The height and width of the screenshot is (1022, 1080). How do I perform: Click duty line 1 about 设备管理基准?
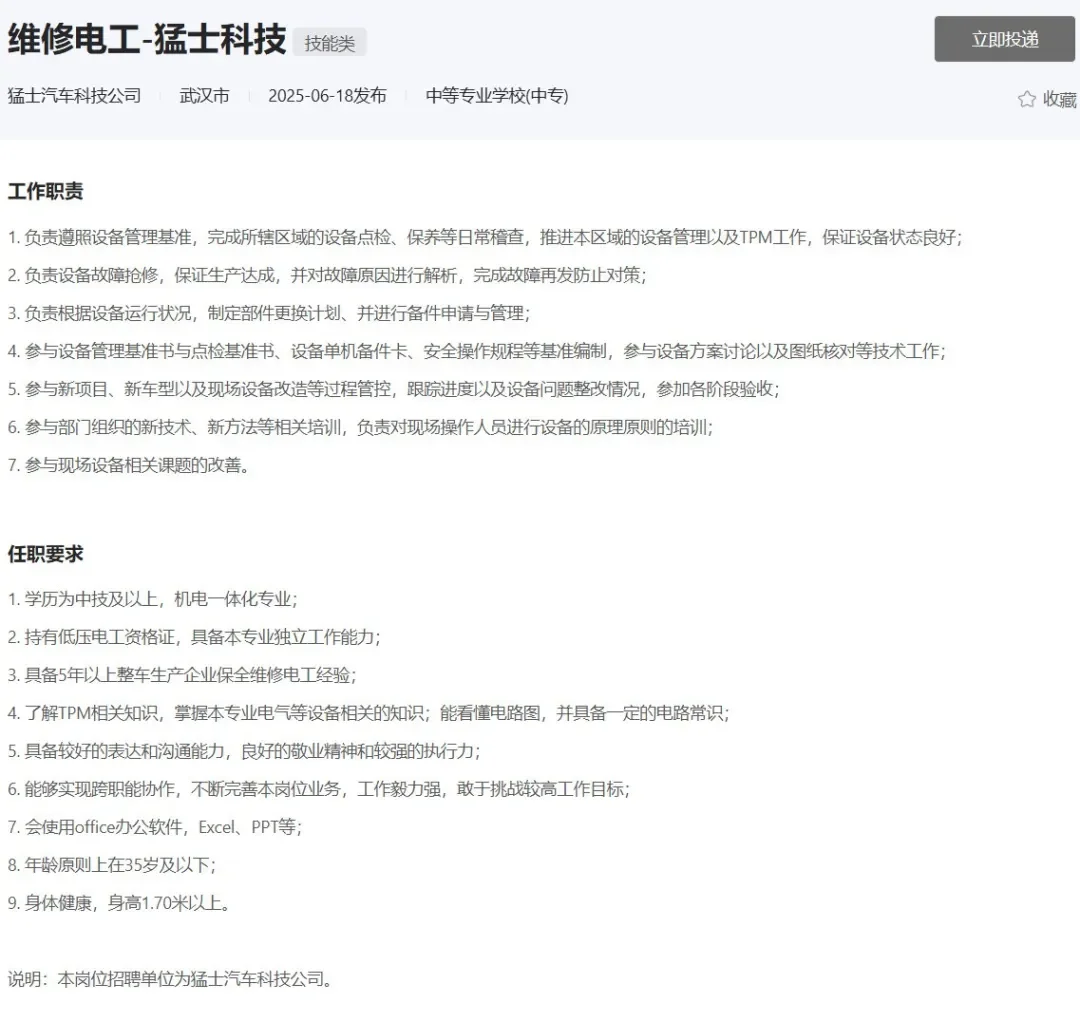click(485, 238)
